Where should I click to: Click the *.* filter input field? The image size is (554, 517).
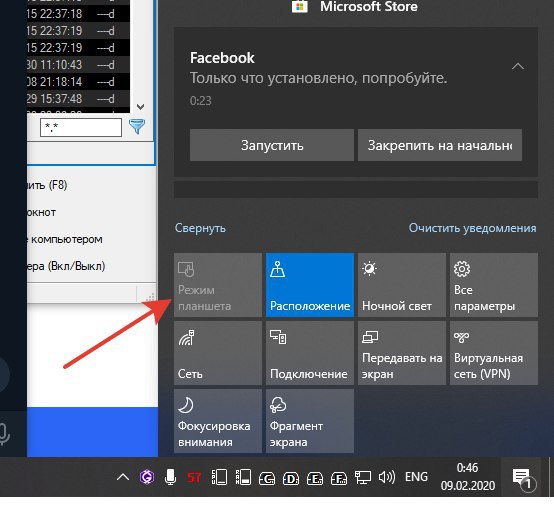point(81,127)
